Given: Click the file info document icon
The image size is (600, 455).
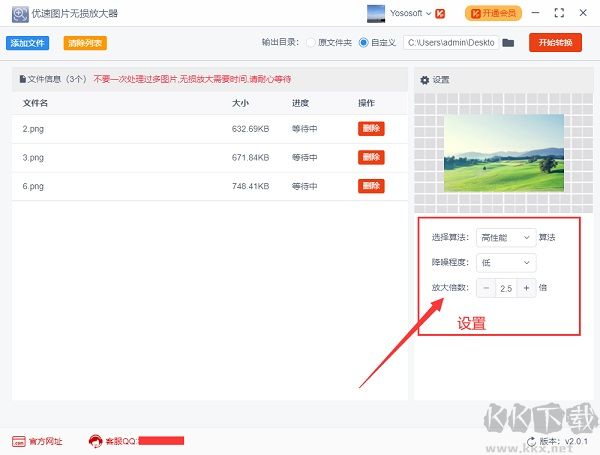Looking at the screenshot, I should (23, 79).
